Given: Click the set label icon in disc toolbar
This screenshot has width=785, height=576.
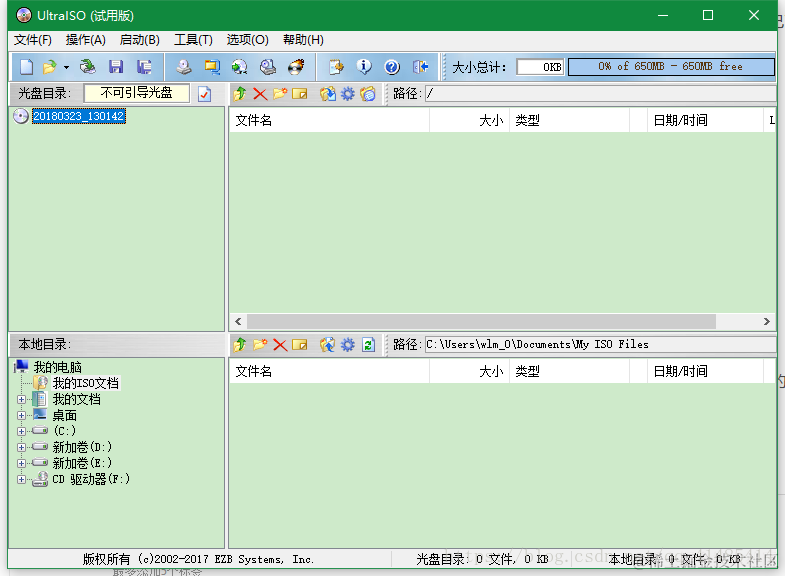Looking at the screenshot, I should (368, 94).
